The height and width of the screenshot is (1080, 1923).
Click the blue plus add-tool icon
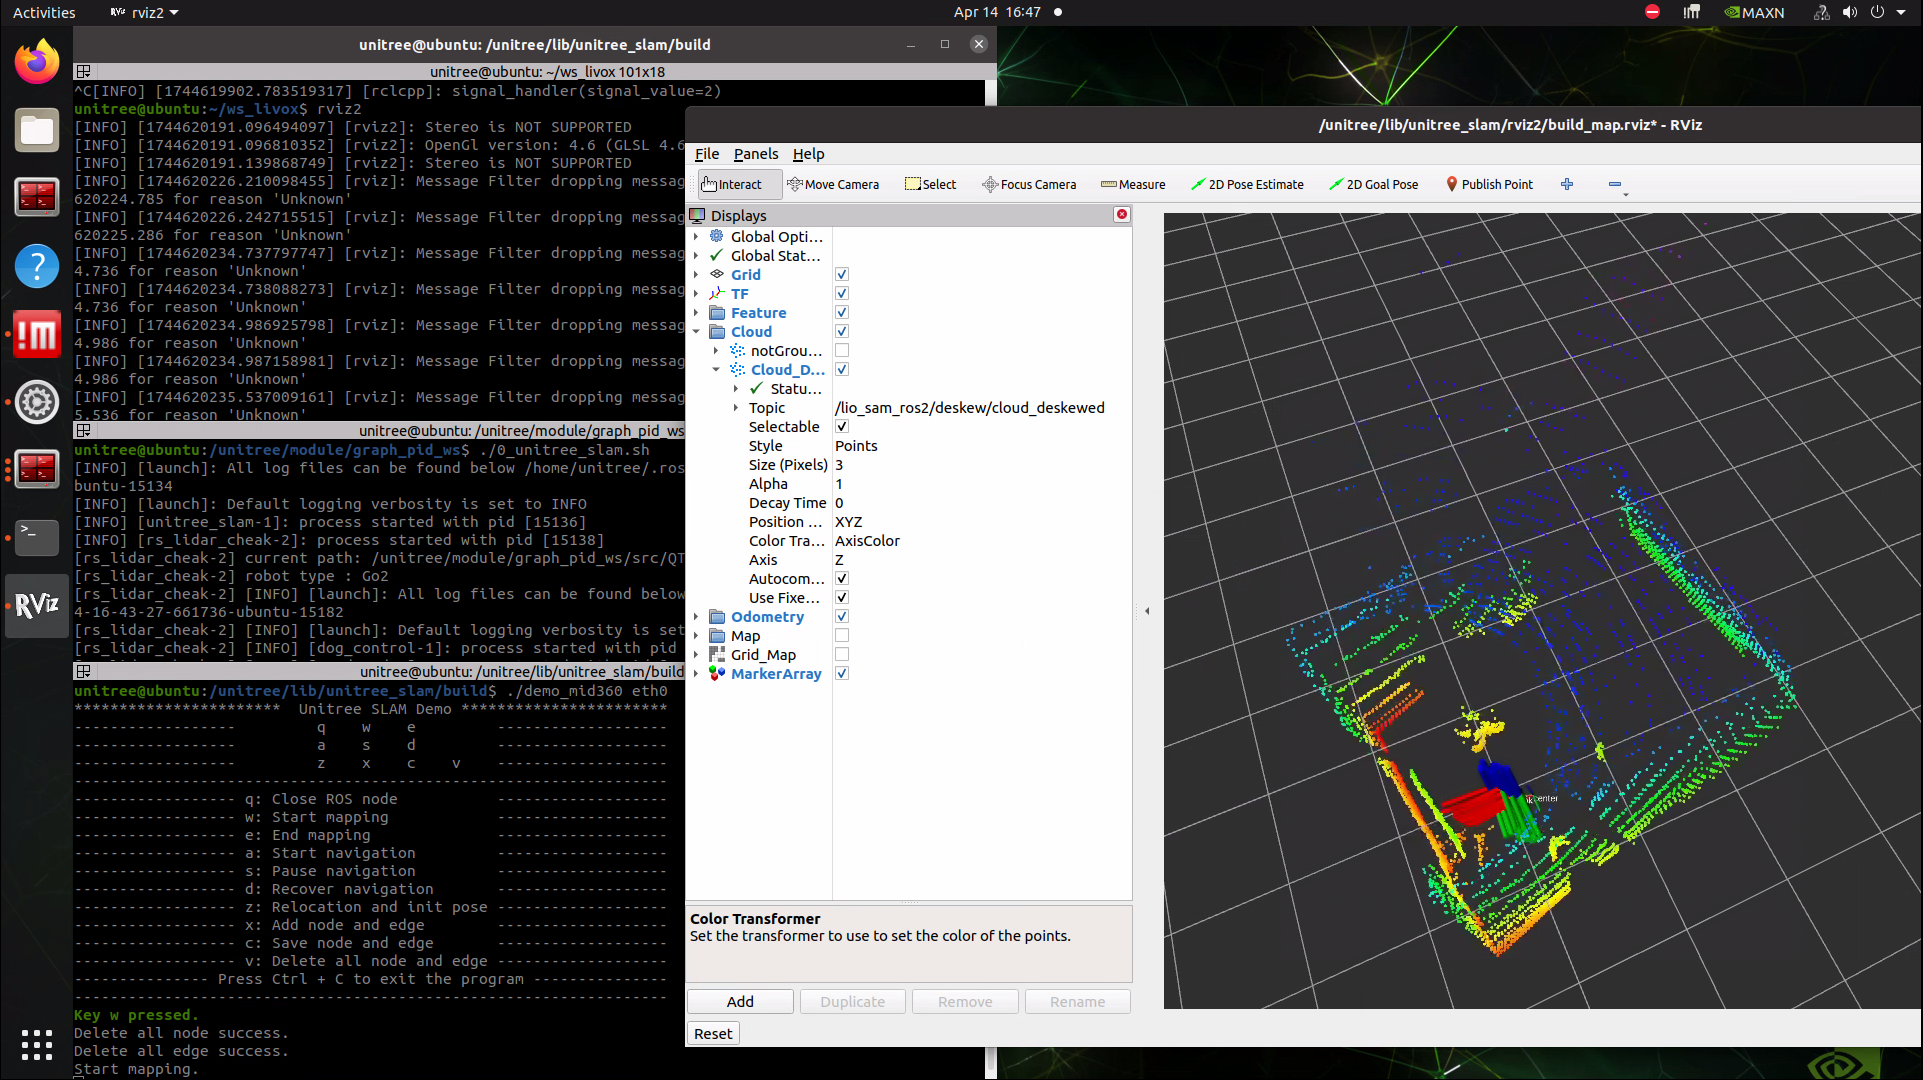[x=1567, y=184]
